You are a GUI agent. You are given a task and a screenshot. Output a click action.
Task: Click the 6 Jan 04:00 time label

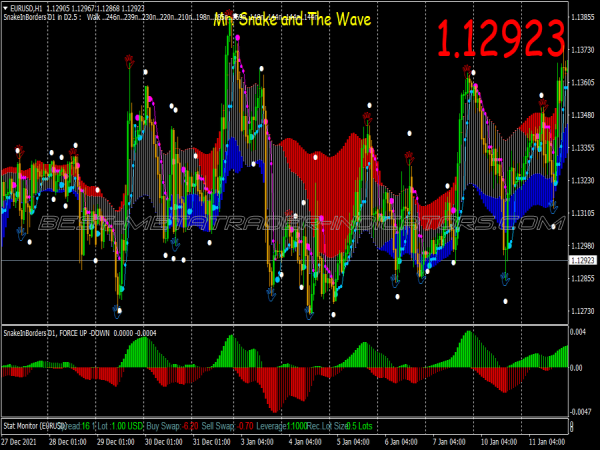tap(401, 442)
